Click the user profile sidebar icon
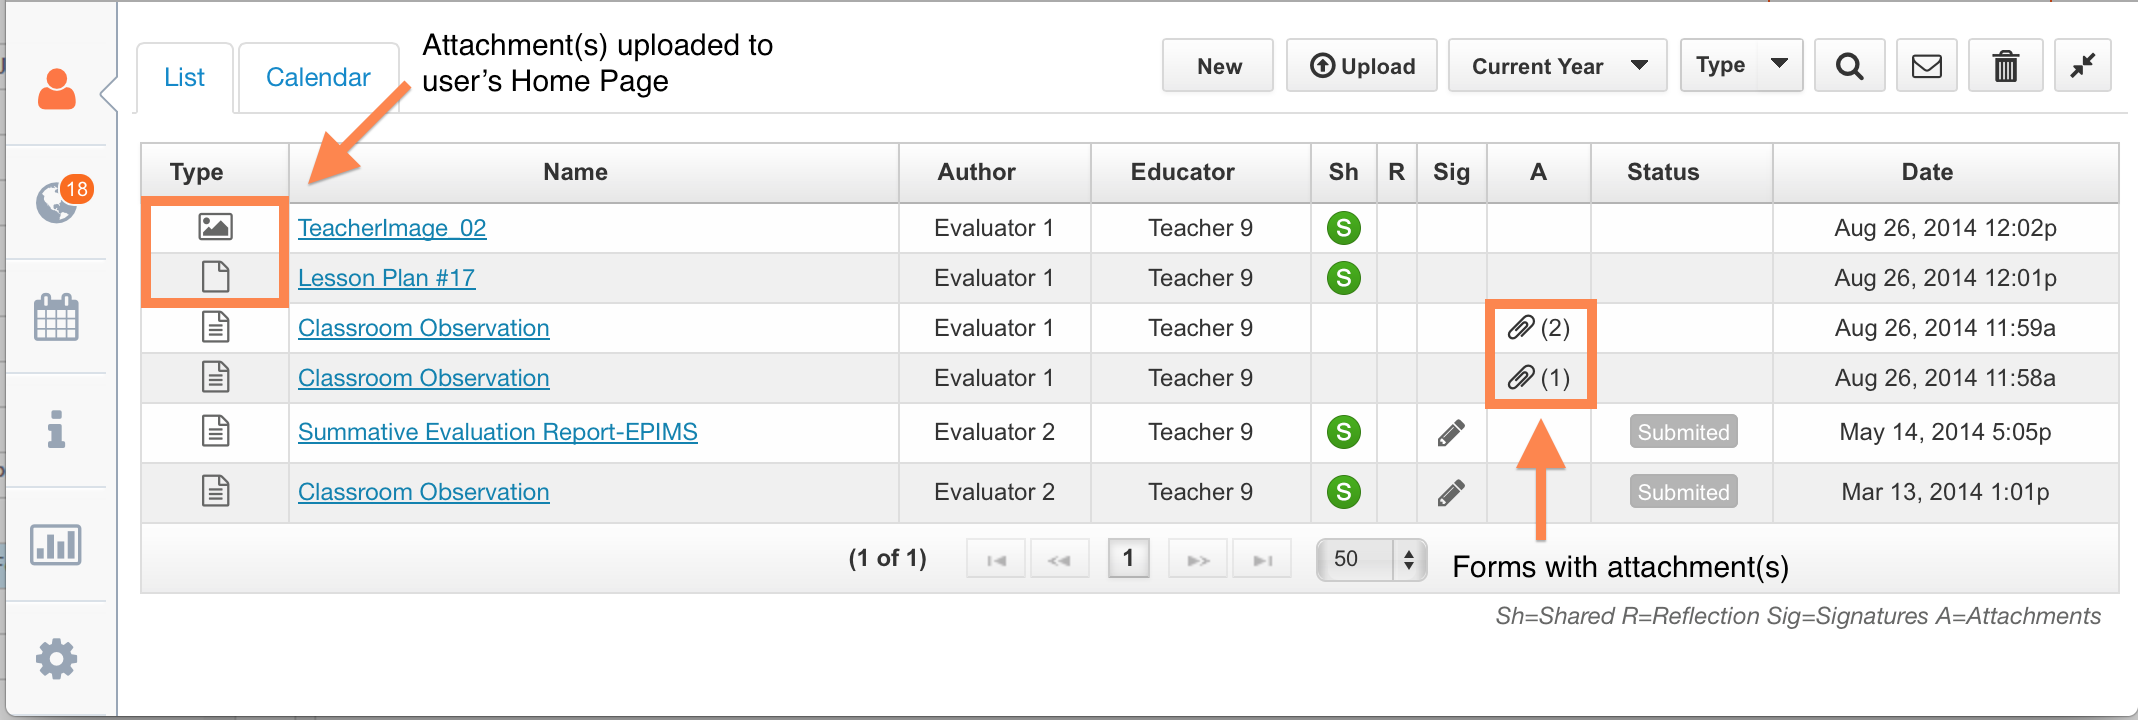The image size is (2138, 720). [x=57, y=90]
